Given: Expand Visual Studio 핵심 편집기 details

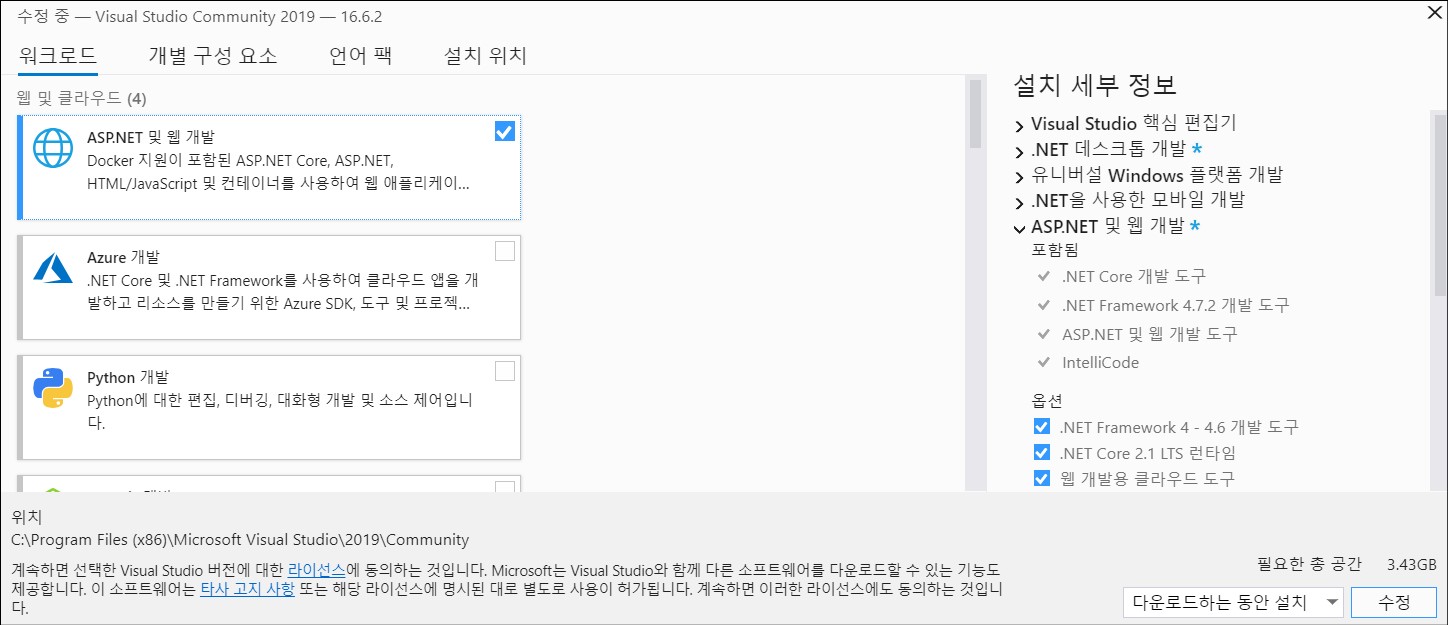Looking at the screenshot, I should tap(1019, 126).
